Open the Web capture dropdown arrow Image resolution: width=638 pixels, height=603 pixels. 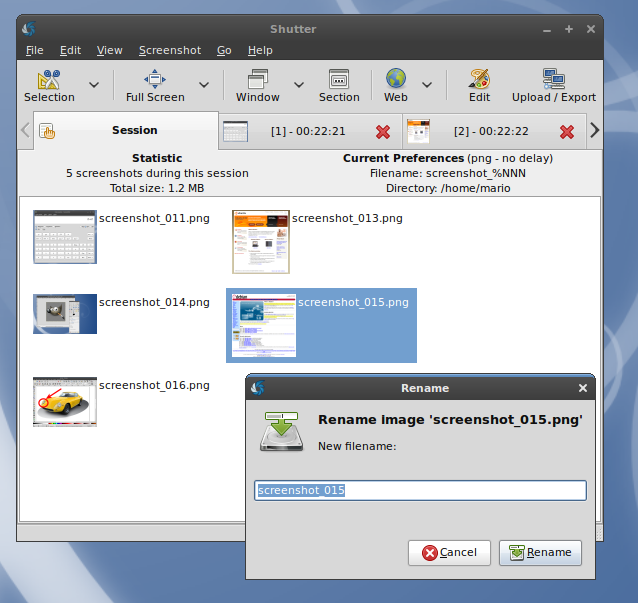[x=427, y=86]
